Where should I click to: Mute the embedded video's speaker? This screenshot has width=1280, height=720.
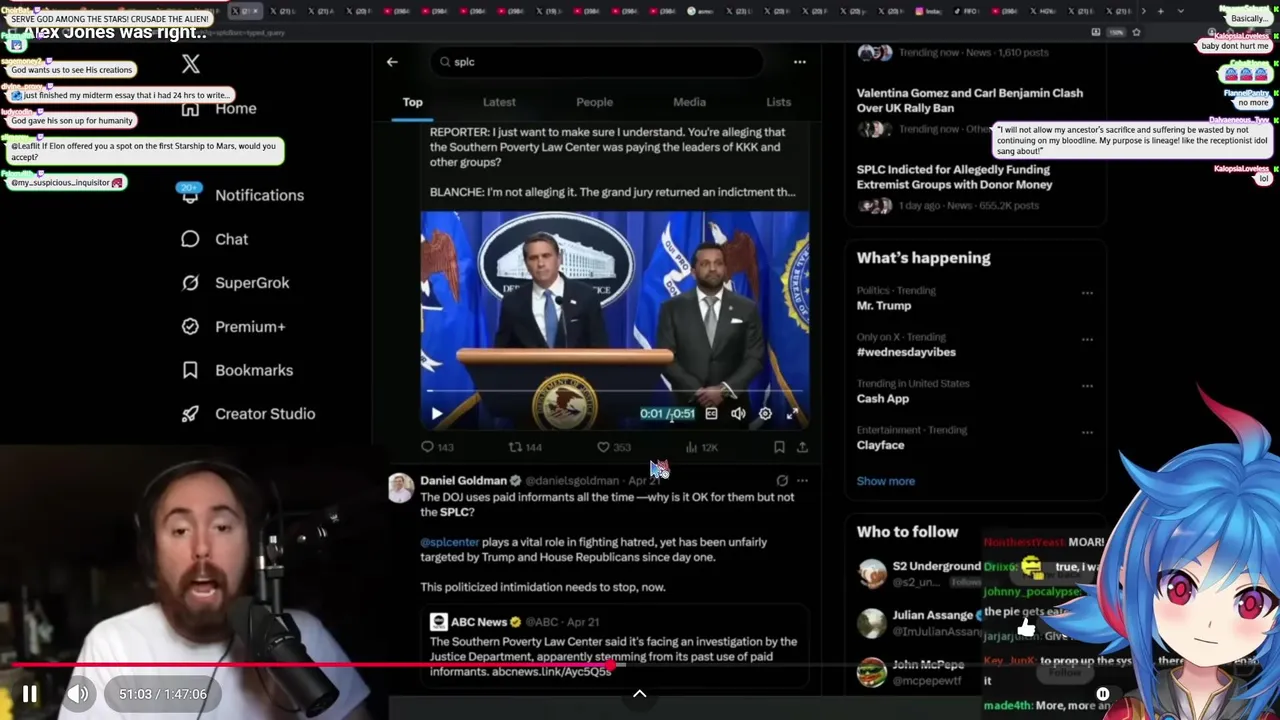(738, 413)
